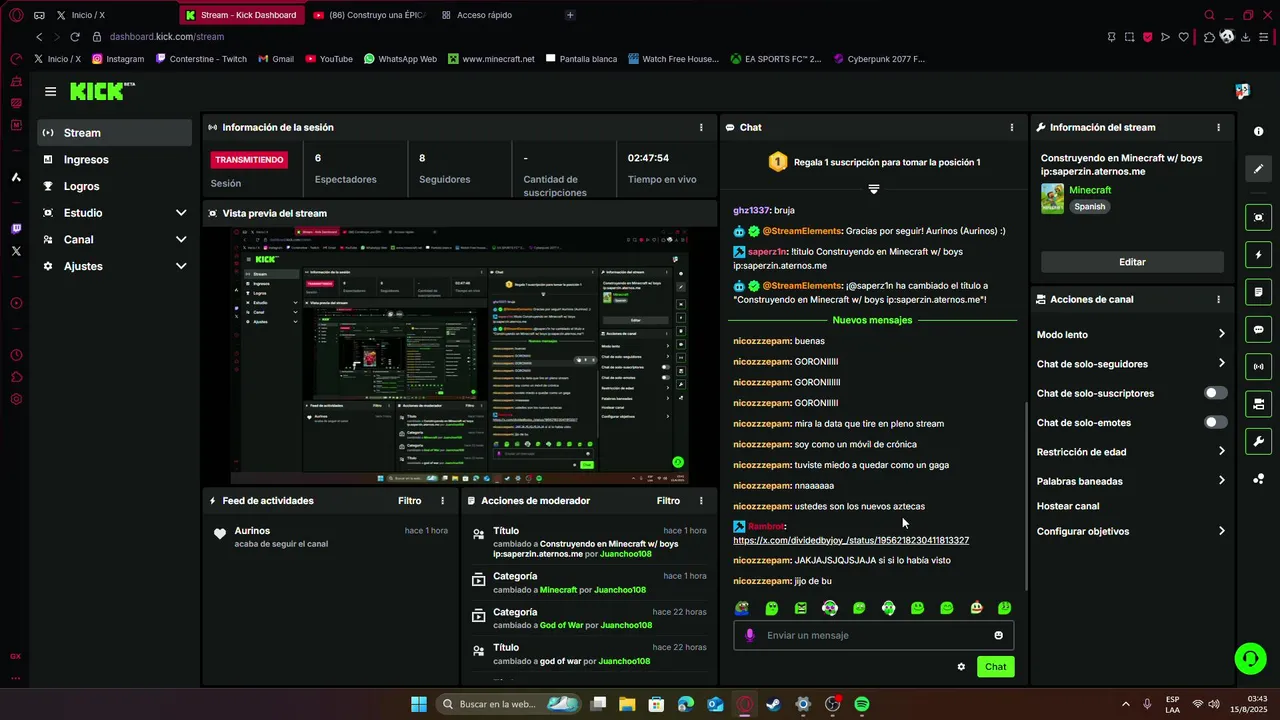The image size is (1280, 720).
Task: Toggle the channel actions widget icon
Action: (1258, 404)
